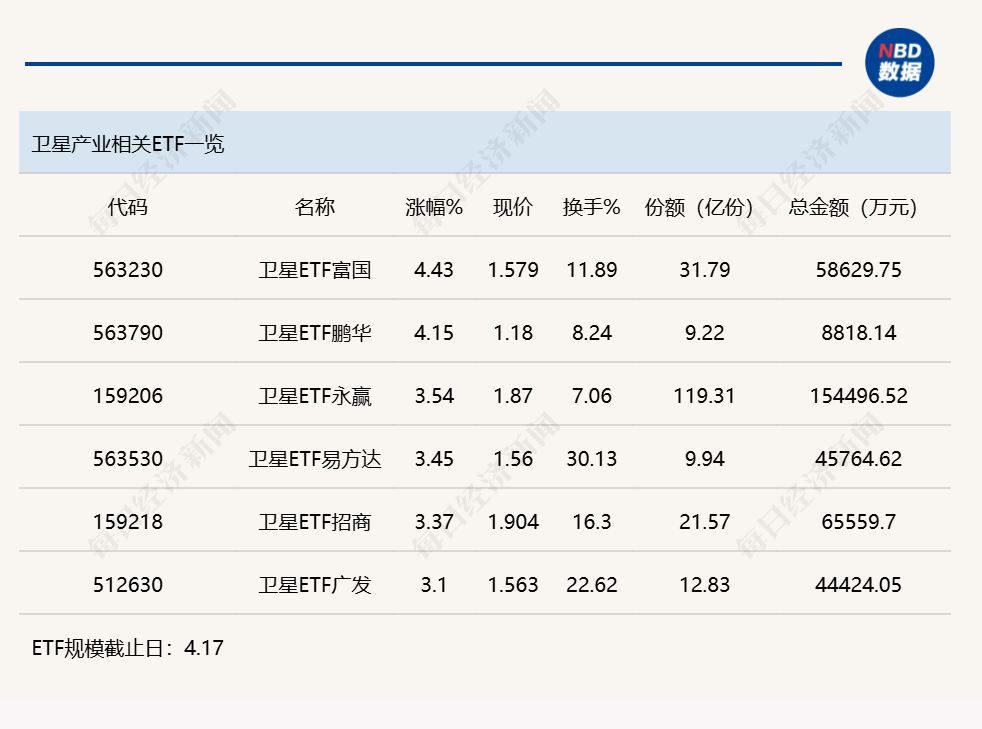The width and height of the screenshot is (982, 729).
Task: Open the 卫星ETF富国 row entry
Action: [x=316, y=269]
